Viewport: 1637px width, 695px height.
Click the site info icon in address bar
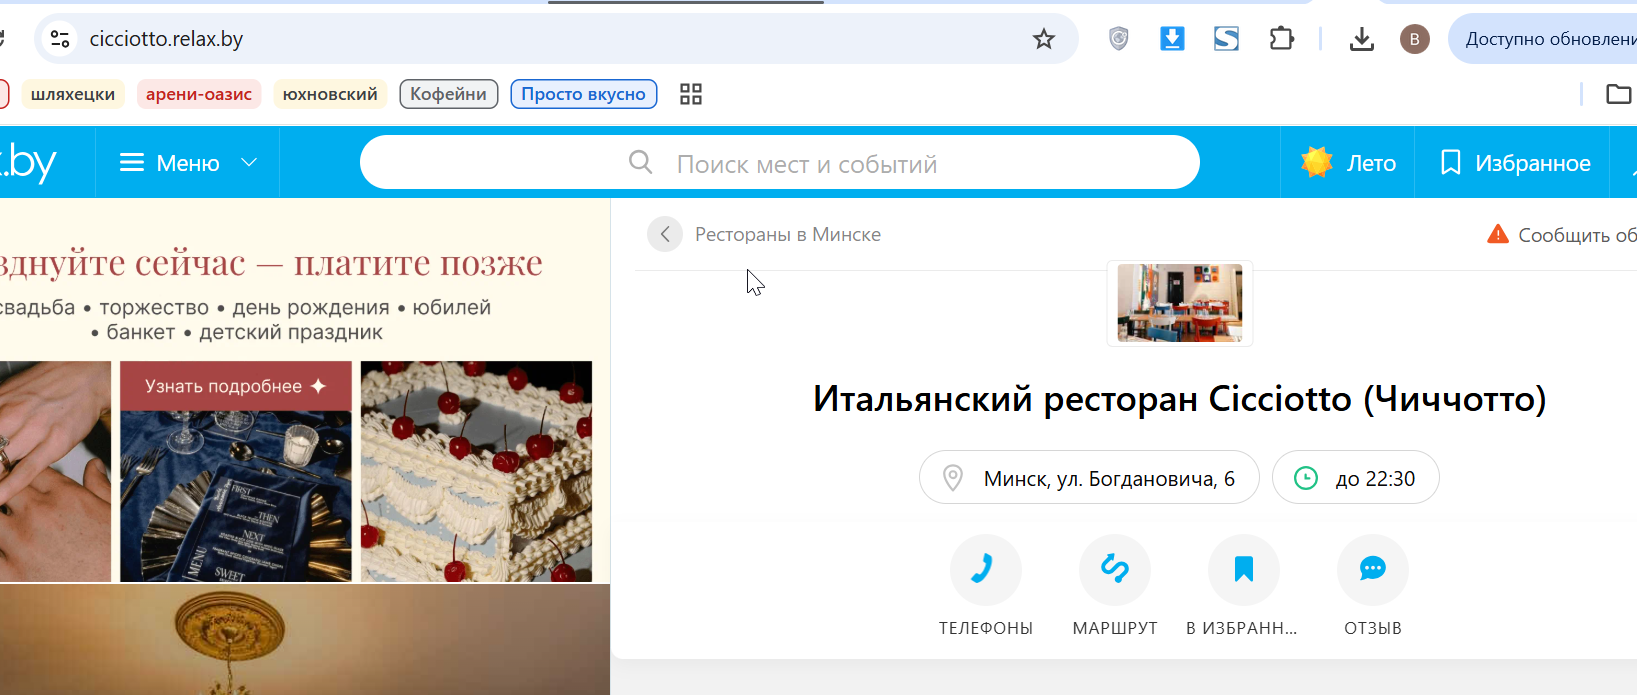(x=60, y=39)
